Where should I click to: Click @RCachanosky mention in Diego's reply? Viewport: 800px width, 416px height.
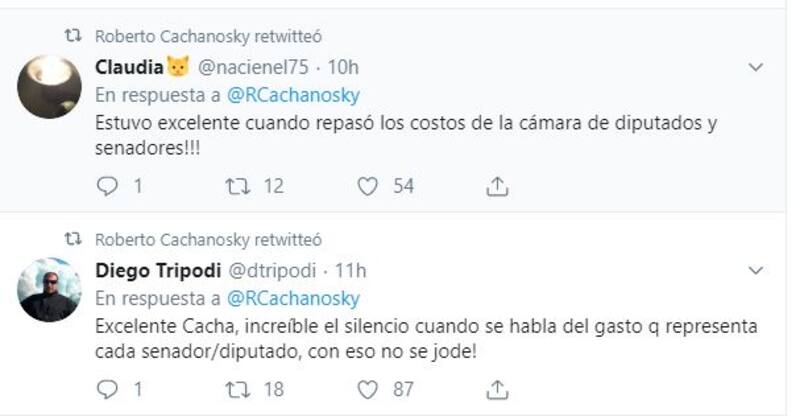(x=293, y=298)
